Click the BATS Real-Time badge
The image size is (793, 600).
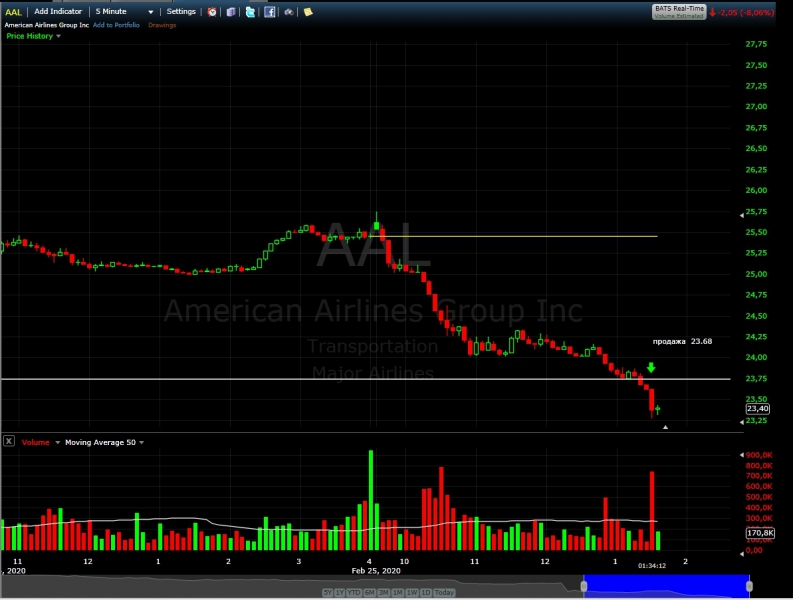(679, 12)
